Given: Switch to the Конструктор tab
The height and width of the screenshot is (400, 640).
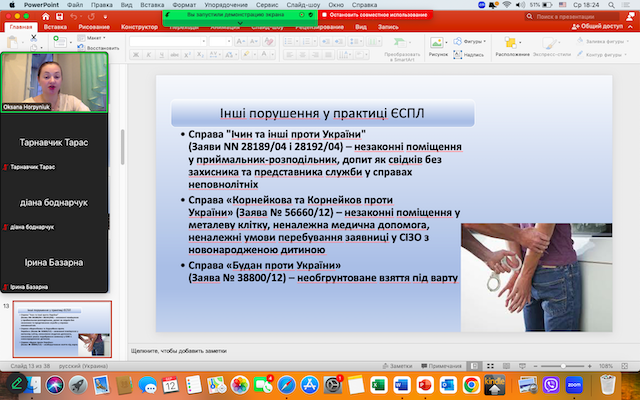Looking at the screenshot, I should 139,27.
